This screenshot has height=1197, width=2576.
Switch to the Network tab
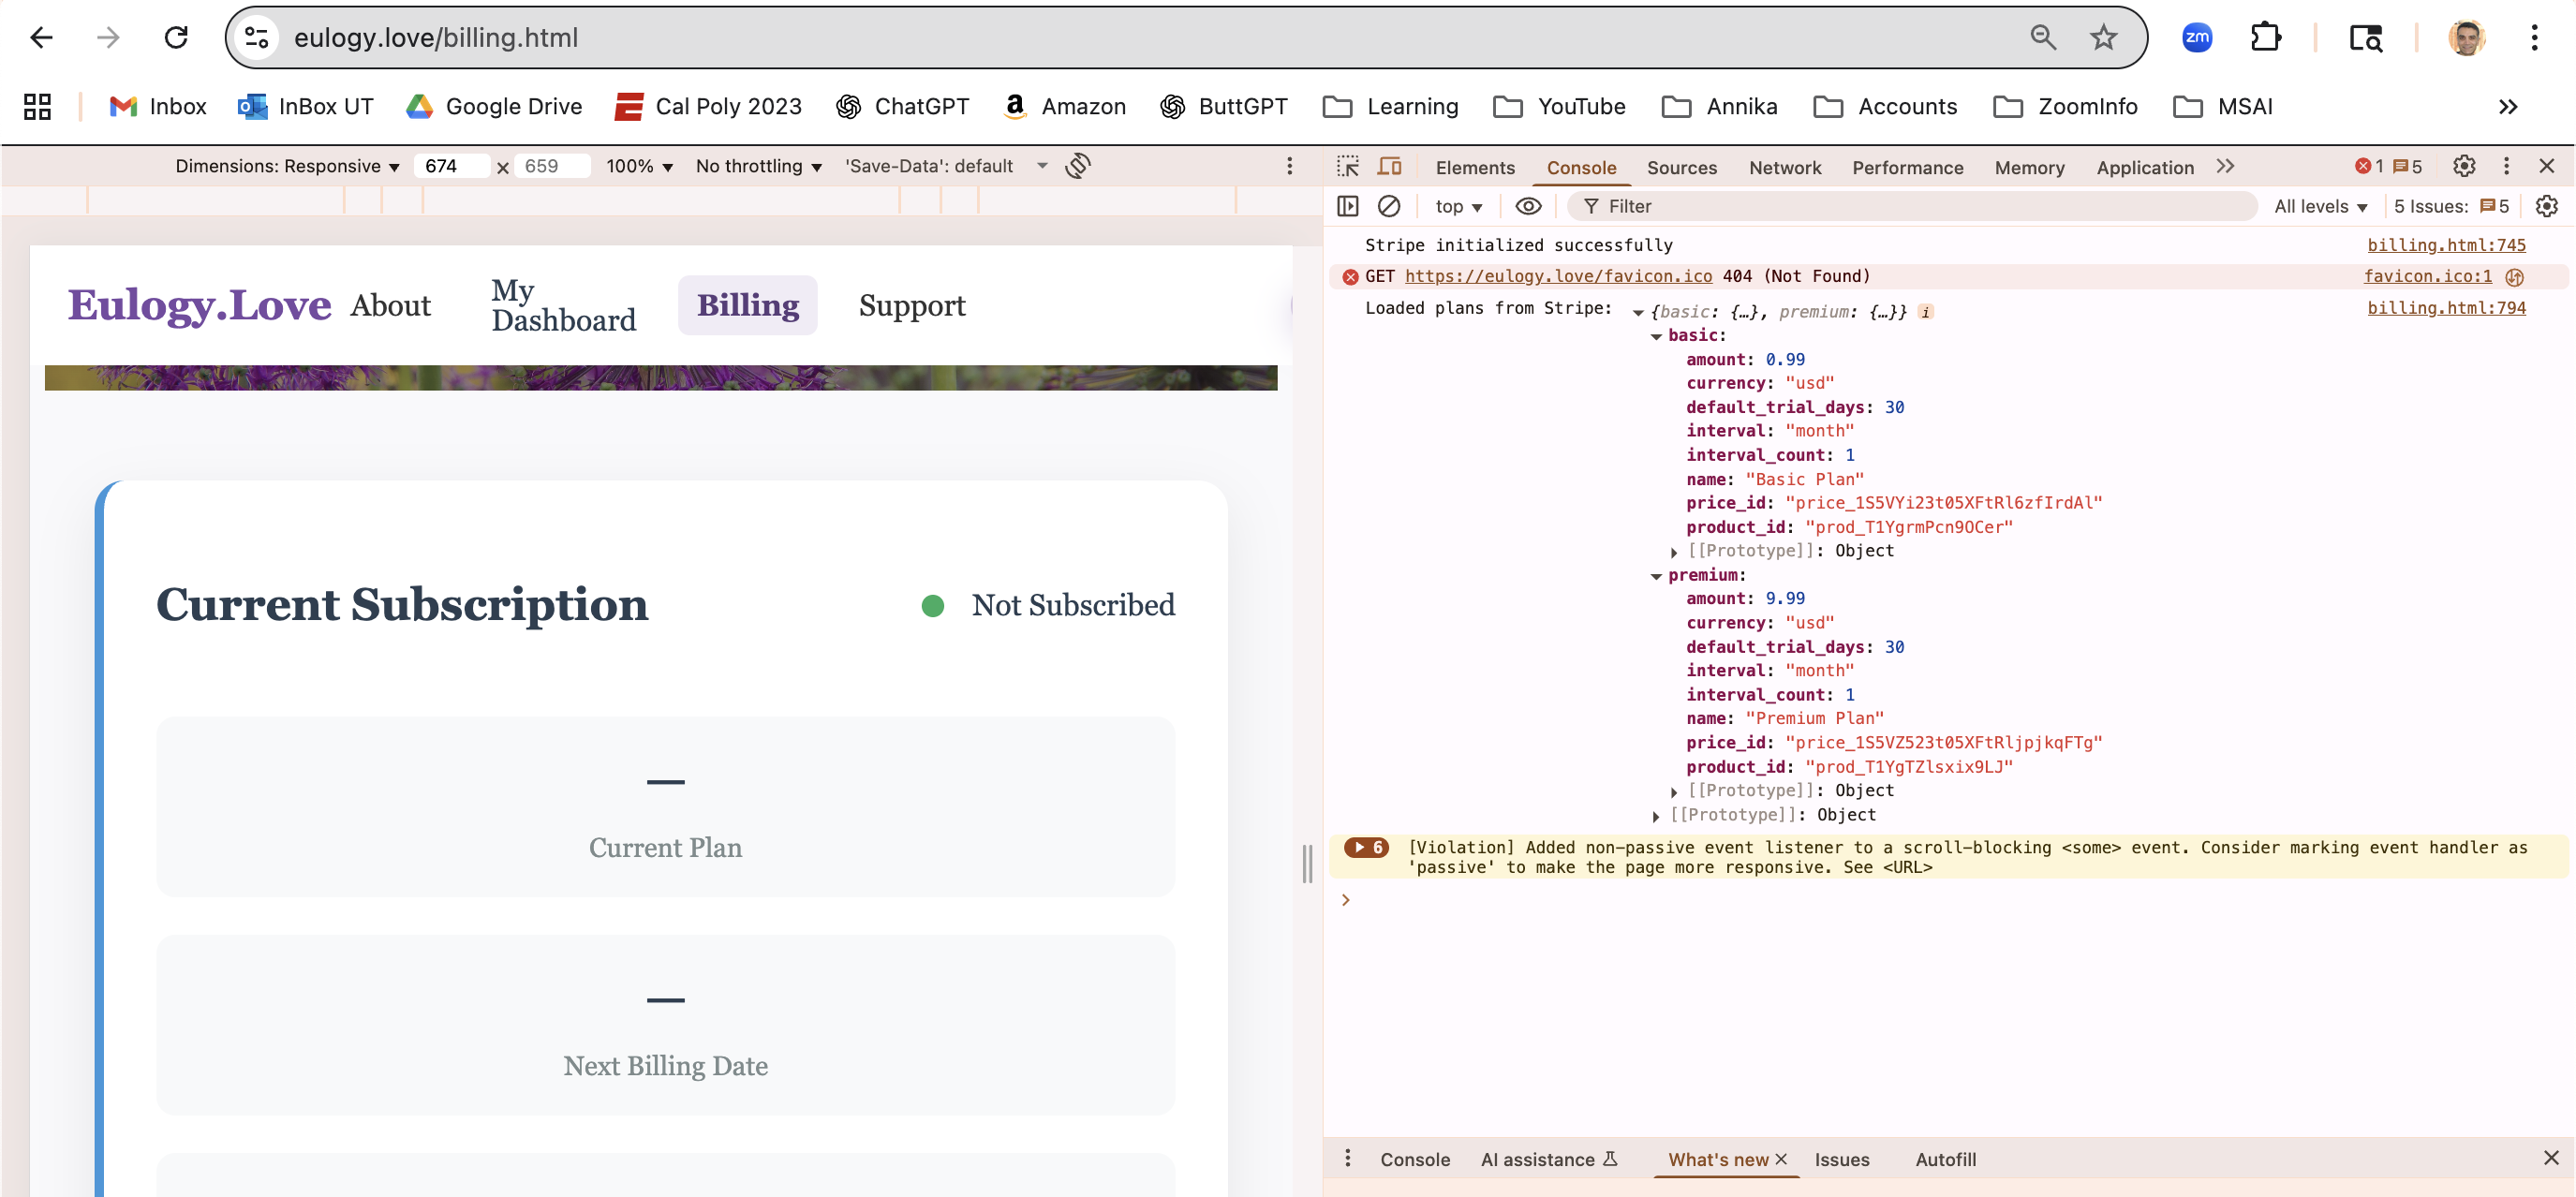coord(1784,168)
